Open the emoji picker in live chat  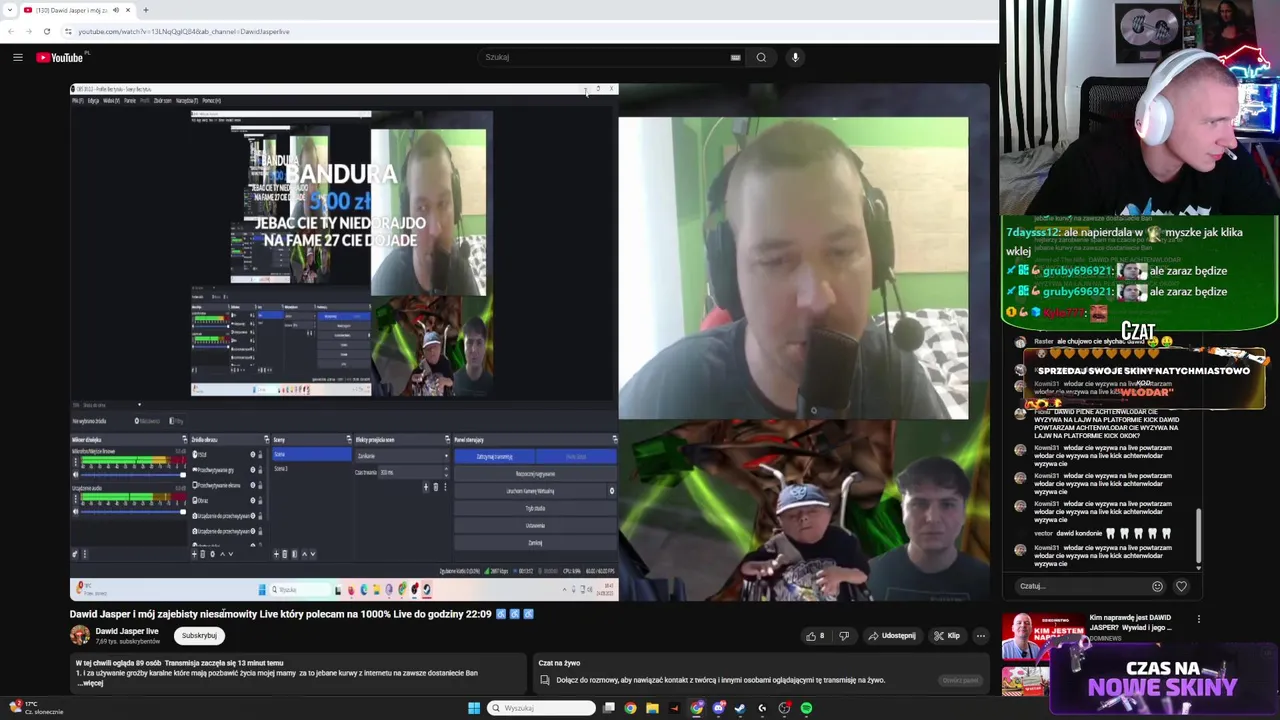(1157, 586)
